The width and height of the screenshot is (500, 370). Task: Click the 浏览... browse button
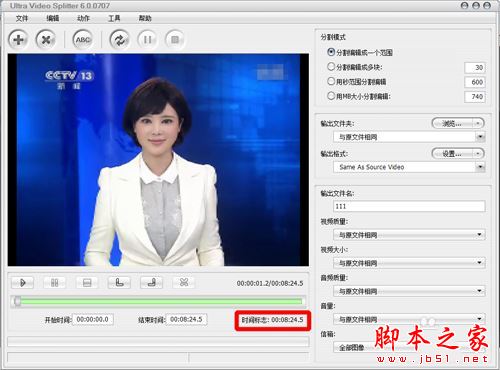(452, 124)
